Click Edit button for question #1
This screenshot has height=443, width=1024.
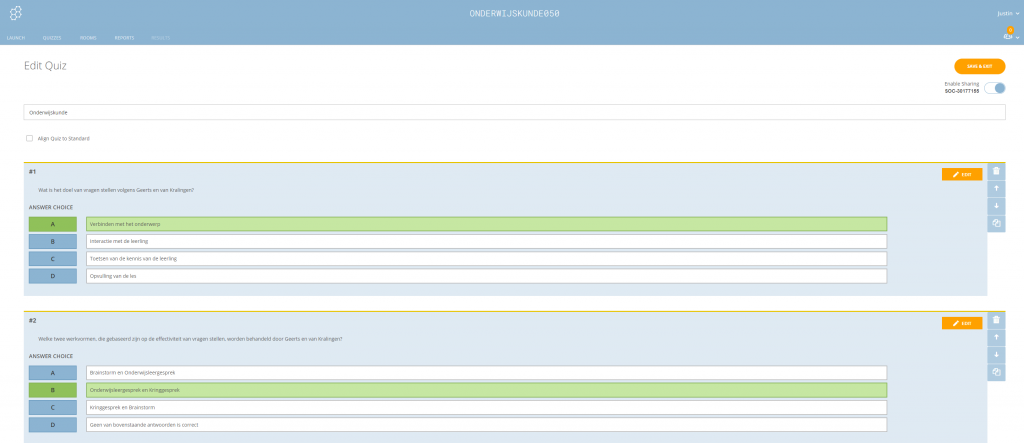(x=961, y=174)
